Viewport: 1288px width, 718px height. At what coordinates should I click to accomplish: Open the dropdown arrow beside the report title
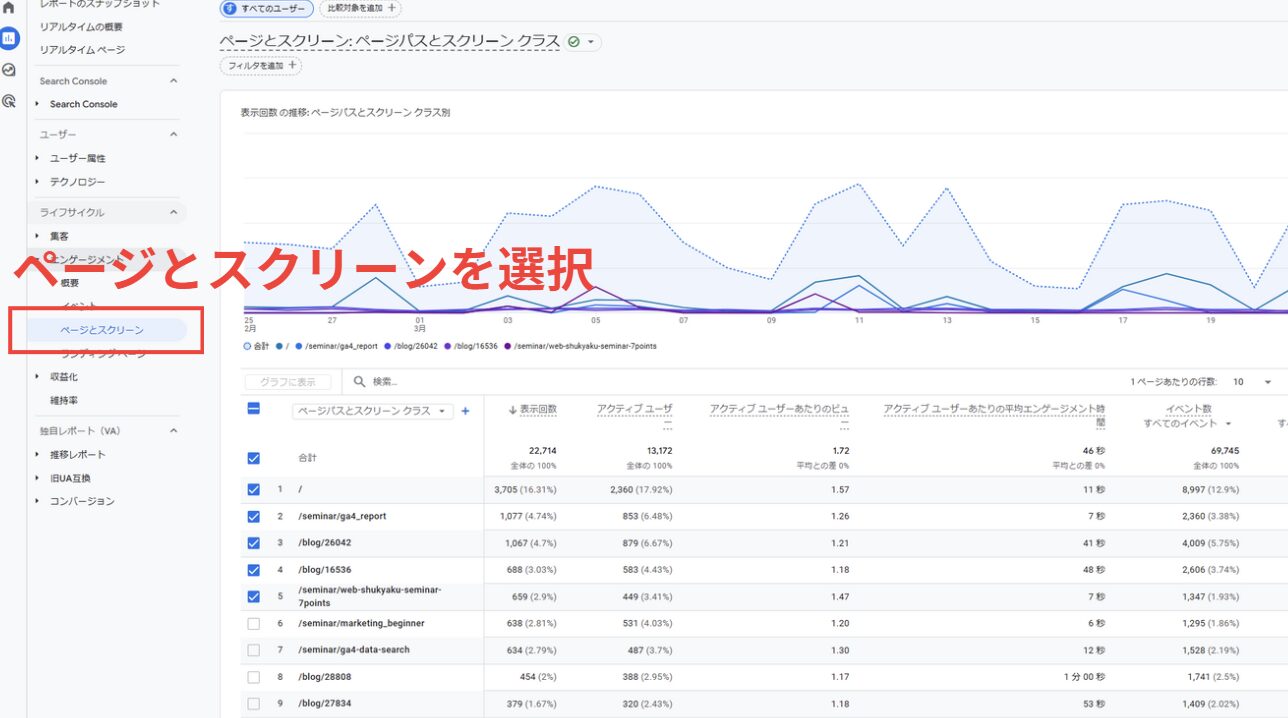591,42
